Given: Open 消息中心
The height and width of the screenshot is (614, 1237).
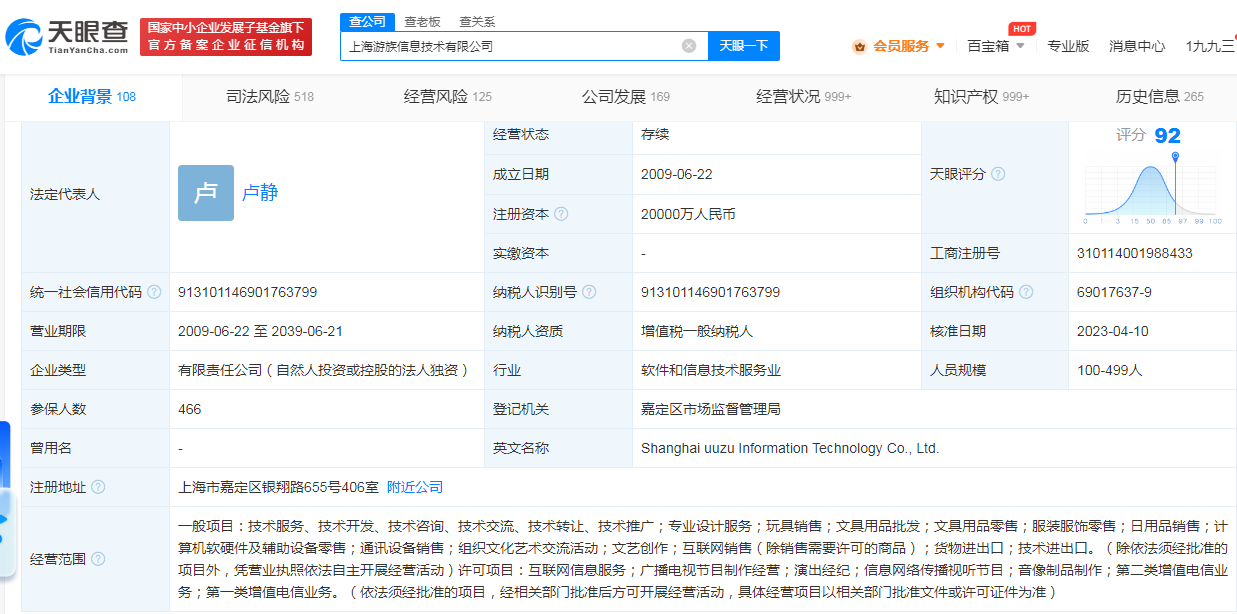Looking at the screenshot, I should 1137,46.
